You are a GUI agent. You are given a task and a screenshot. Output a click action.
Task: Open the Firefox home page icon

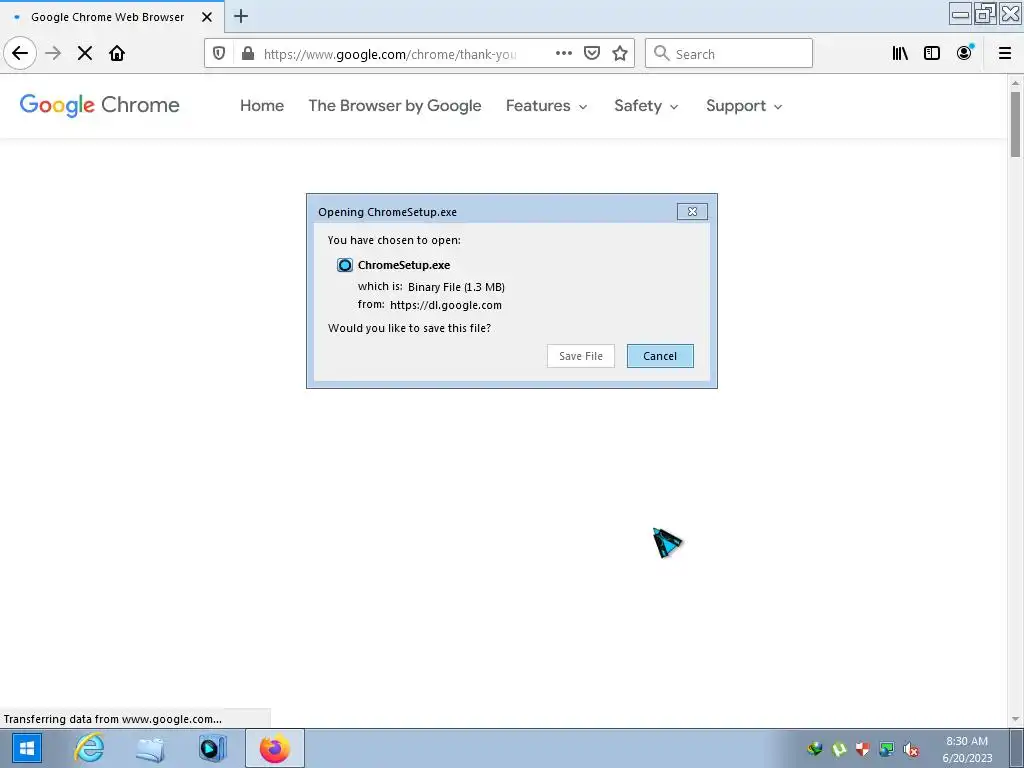[117, 53]
